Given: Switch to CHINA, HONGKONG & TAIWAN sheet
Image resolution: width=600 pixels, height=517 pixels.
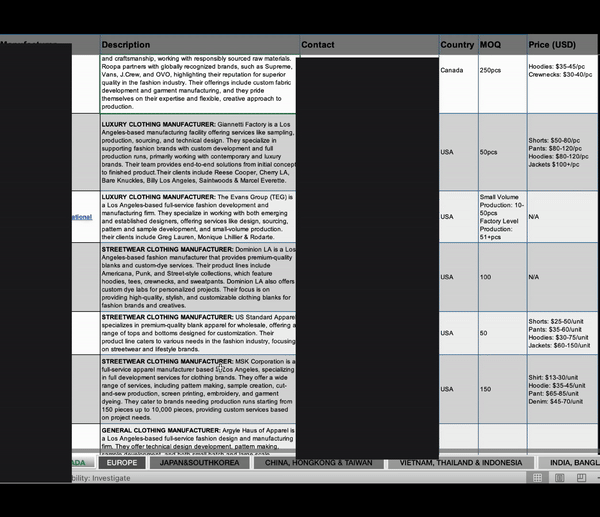Looking at the screenshot, I should click(316, 463).
